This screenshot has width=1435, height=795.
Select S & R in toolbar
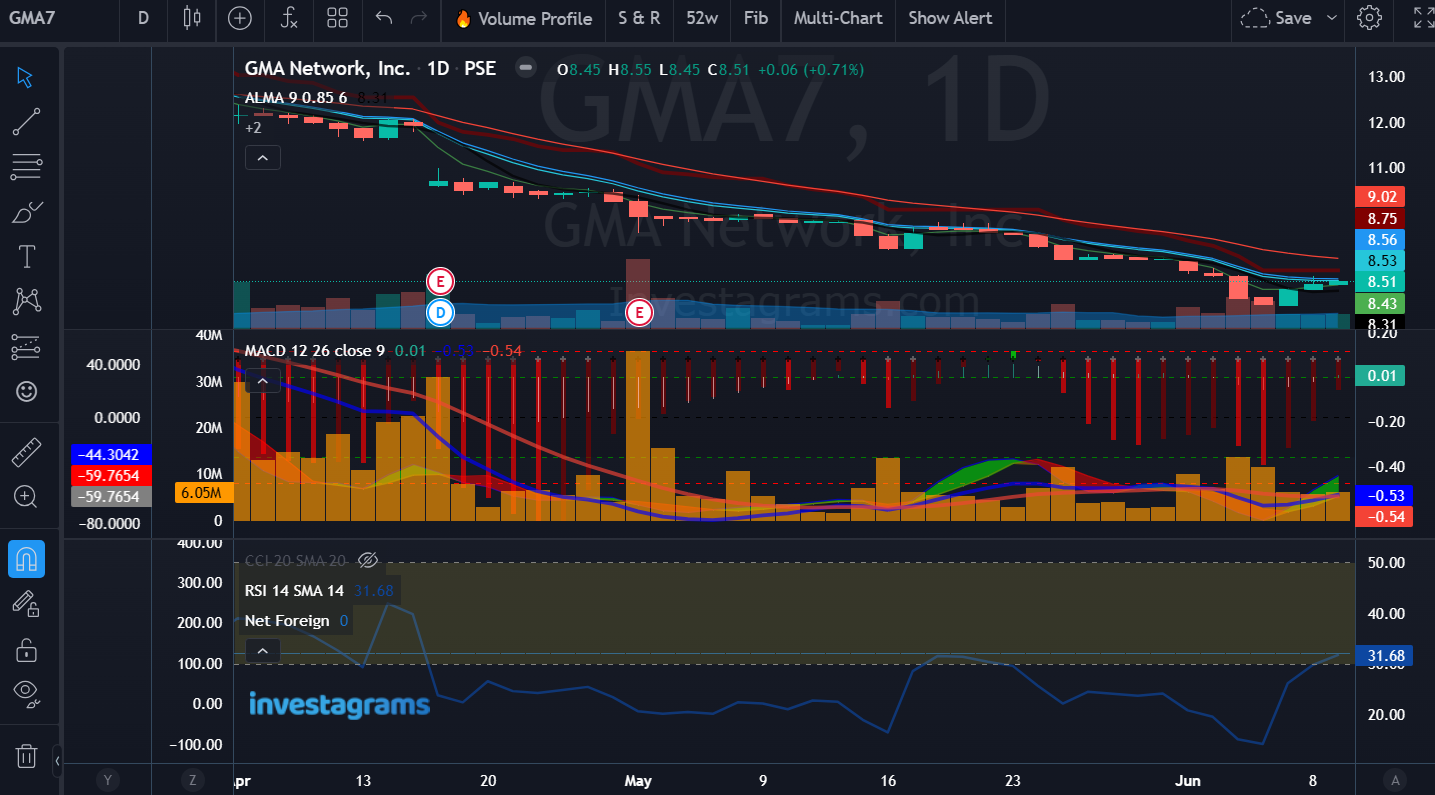639,18
